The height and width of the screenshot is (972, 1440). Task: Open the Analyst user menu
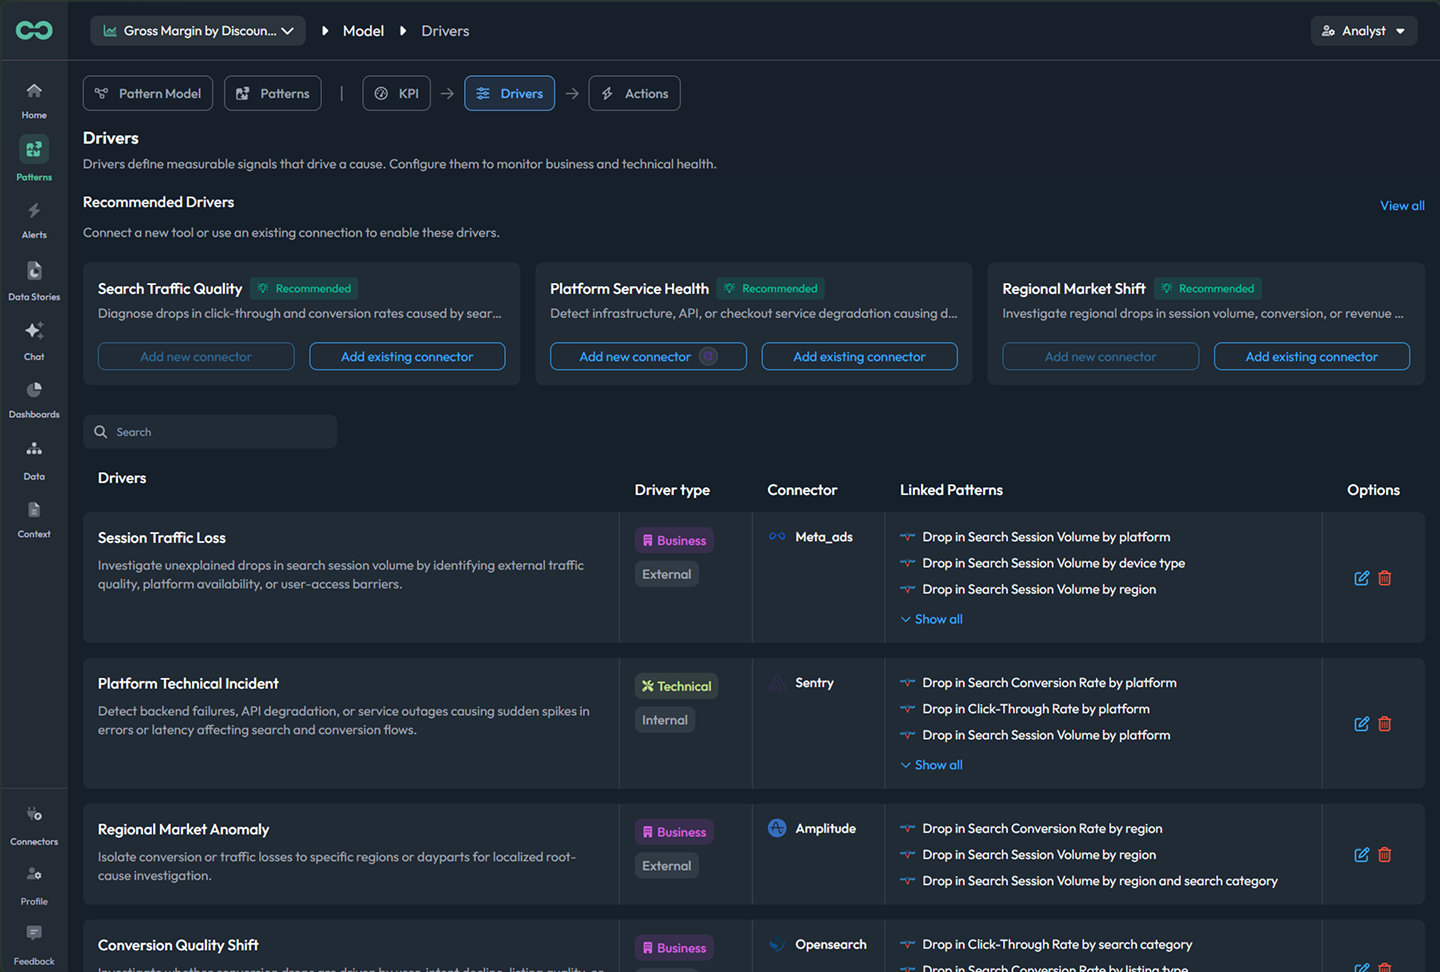click(1364, 31)
